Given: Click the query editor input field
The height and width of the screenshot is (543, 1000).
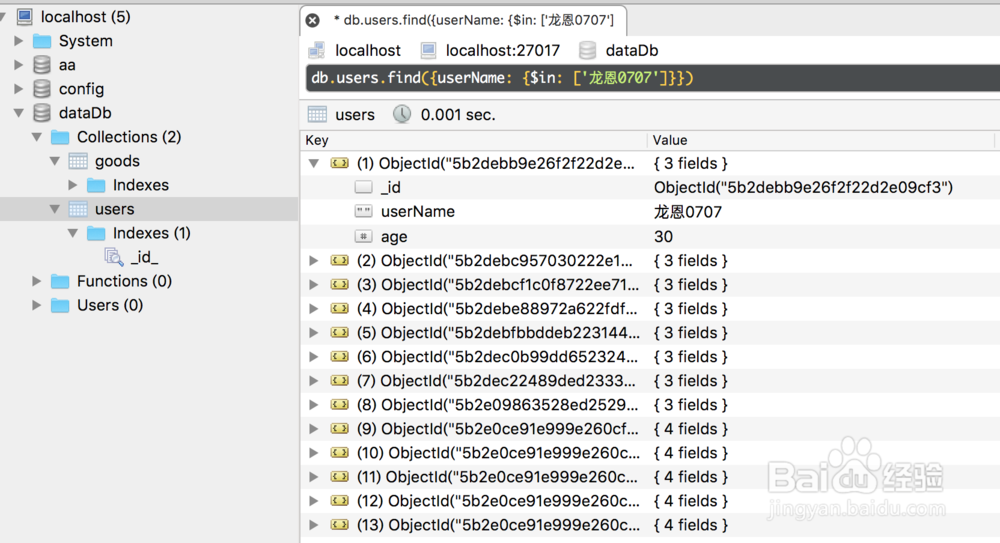Looking at the screenshot, I should (652, 78).
